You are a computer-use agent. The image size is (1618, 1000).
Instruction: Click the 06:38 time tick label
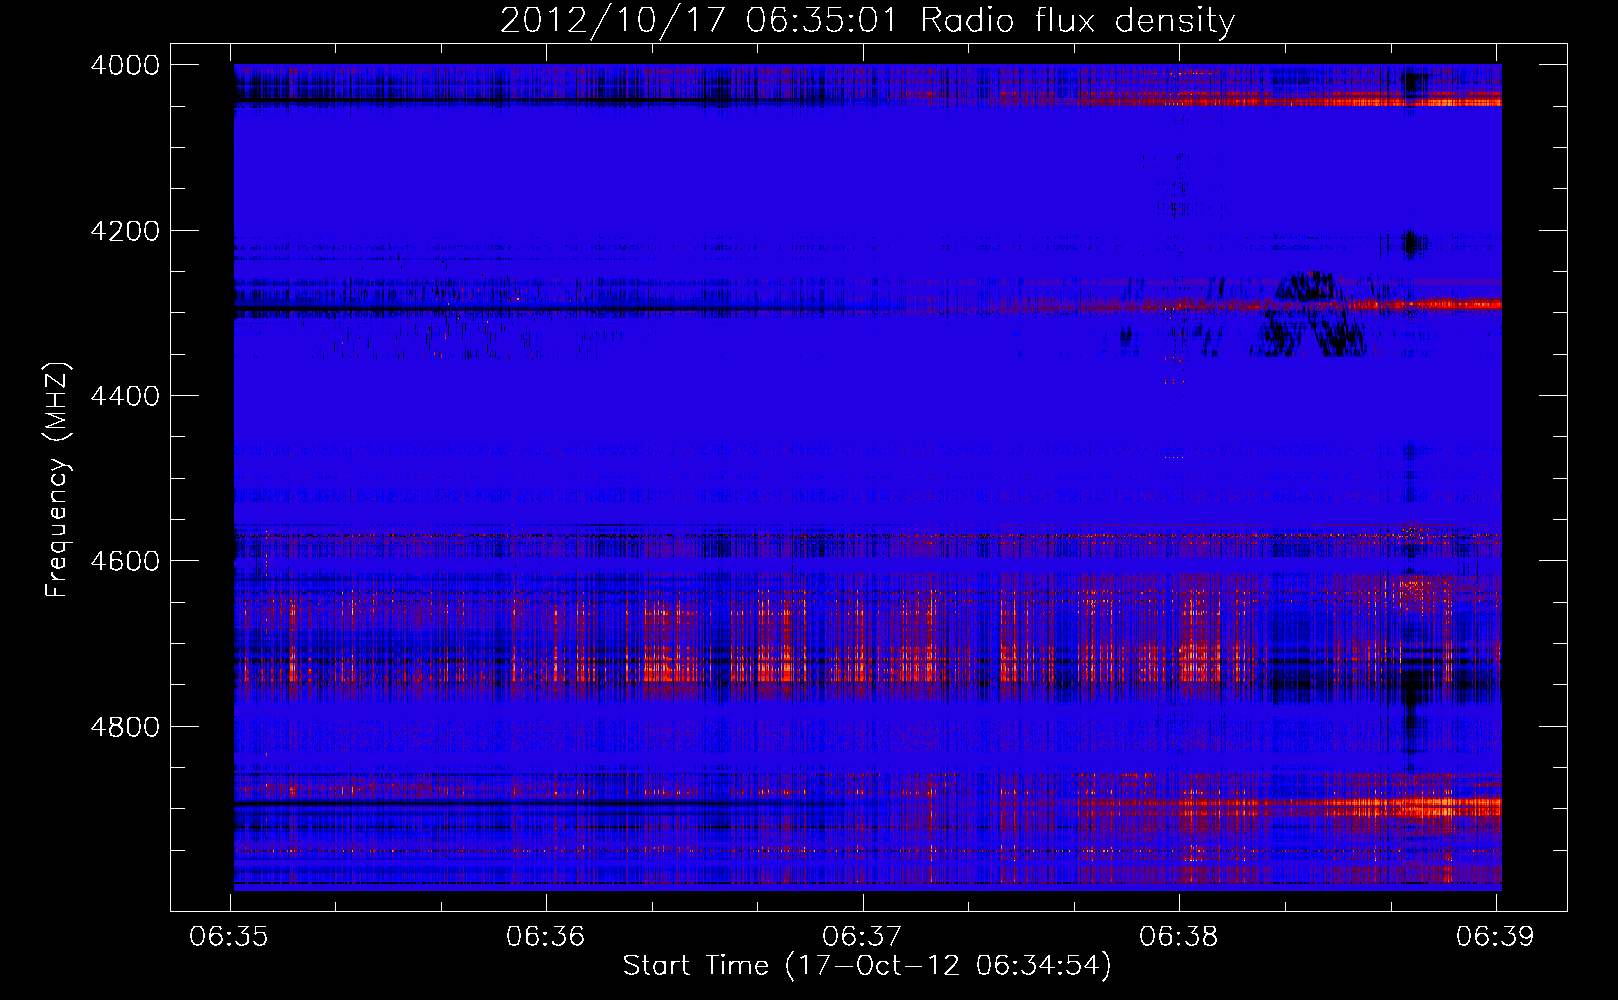point(1178,937)
